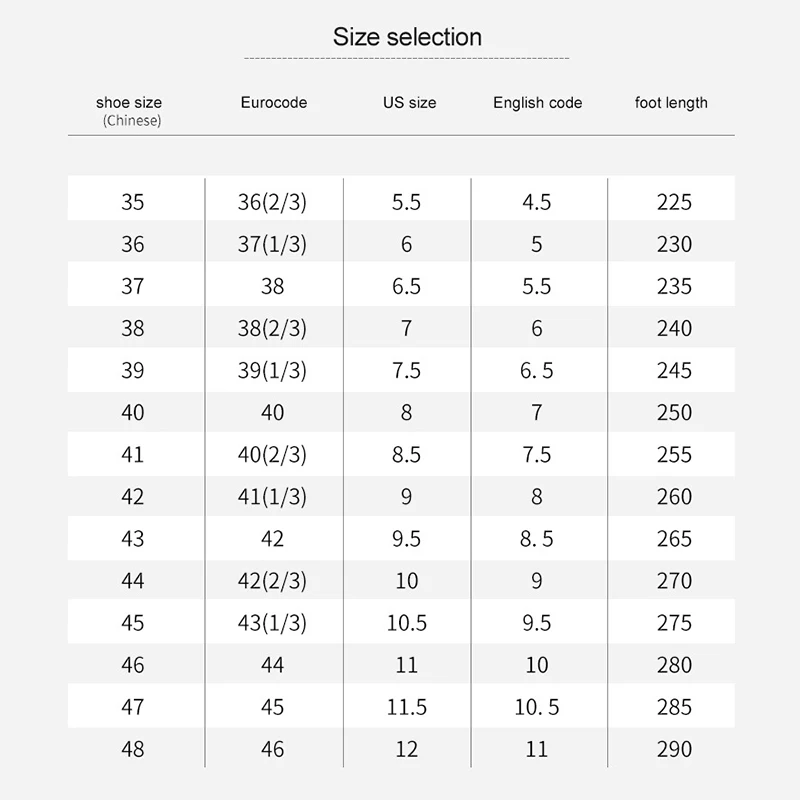Click the Eurocode column header
Screen dimensions: 800x800
[274, 103]
